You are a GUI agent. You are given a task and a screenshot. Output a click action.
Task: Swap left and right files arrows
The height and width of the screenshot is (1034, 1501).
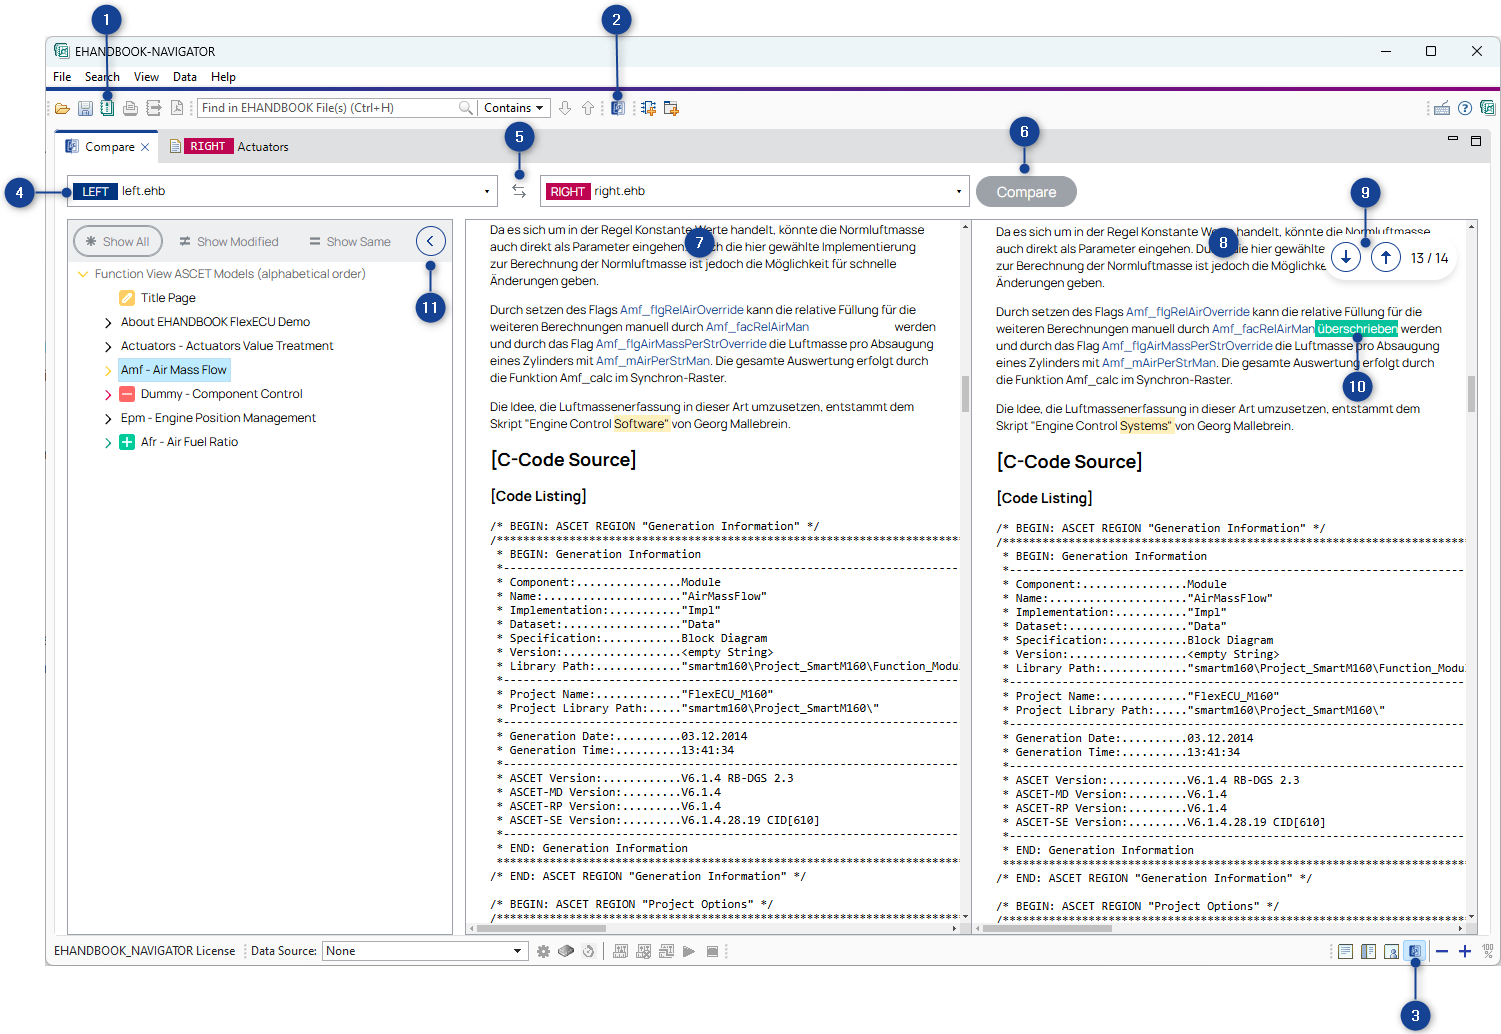(x=519, y=191)
